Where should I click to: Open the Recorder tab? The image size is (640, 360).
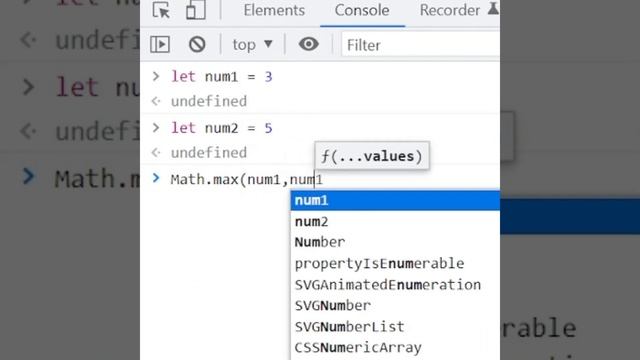tap(450, 10)
